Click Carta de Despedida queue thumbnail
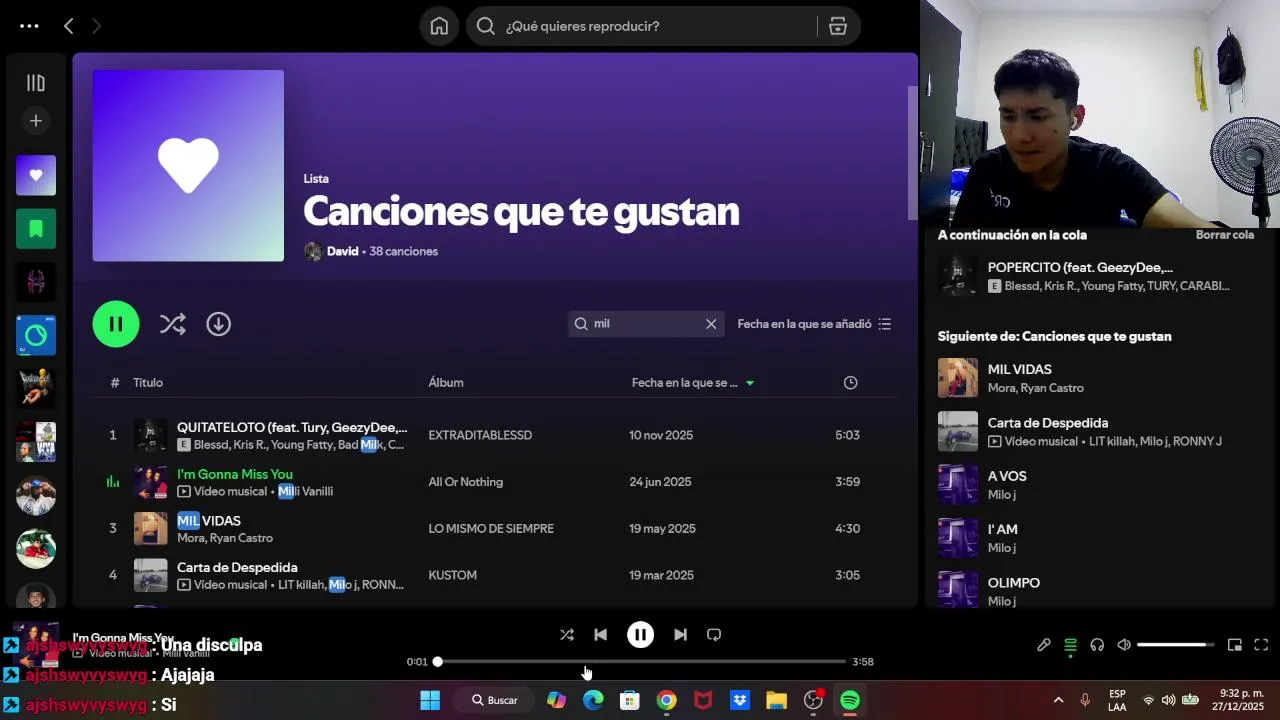This screenshot has height=720, width=1280. coord(958,432)
